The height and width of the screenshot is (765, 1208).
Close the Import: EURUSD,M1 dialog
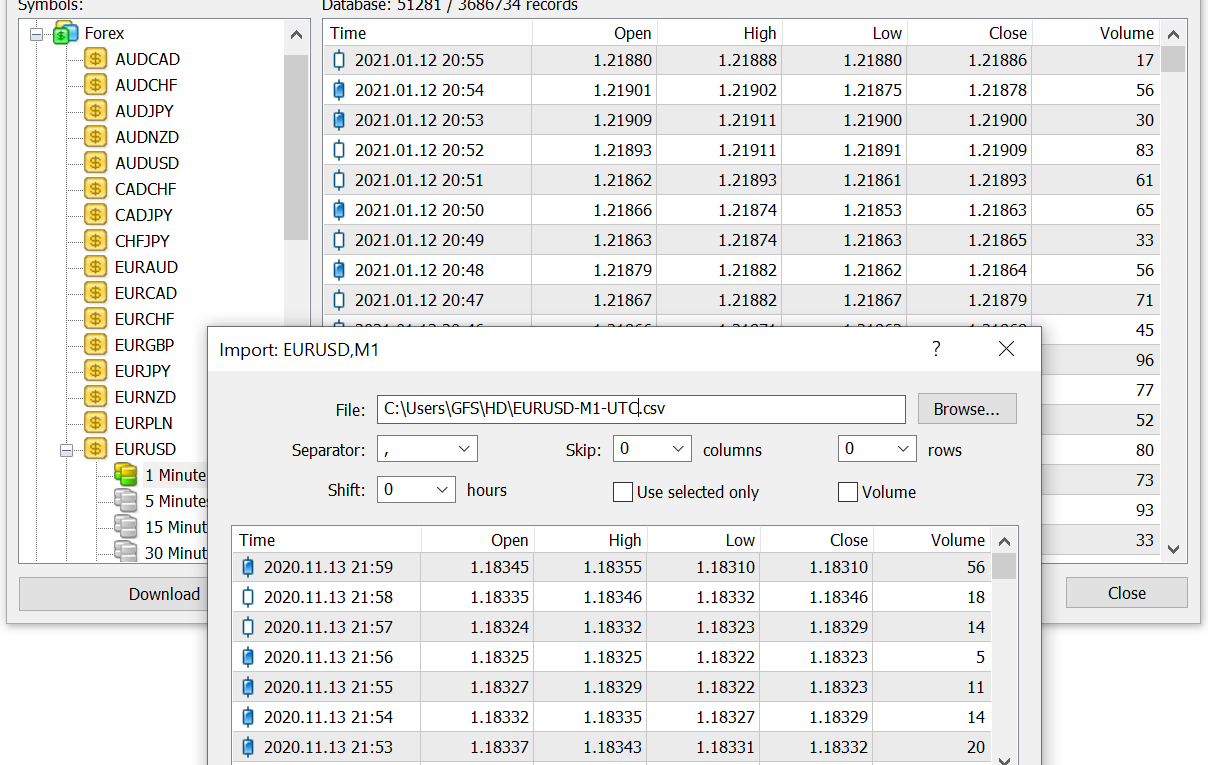[1006, 349]
